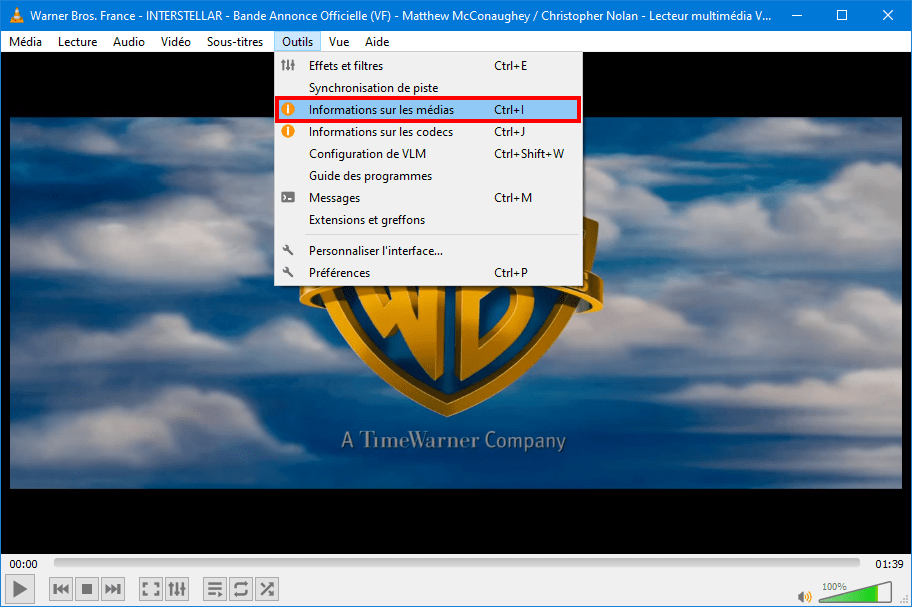Screen dimensions: 912x607
Task: Skip to the next media track
Action: pos(113,589)
